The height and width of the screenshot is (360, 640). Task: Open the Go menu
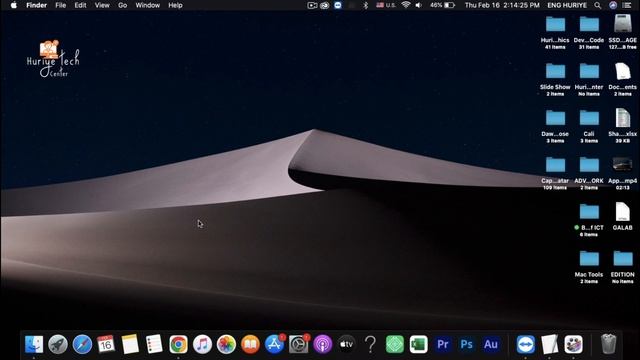(x=122, y=5)
